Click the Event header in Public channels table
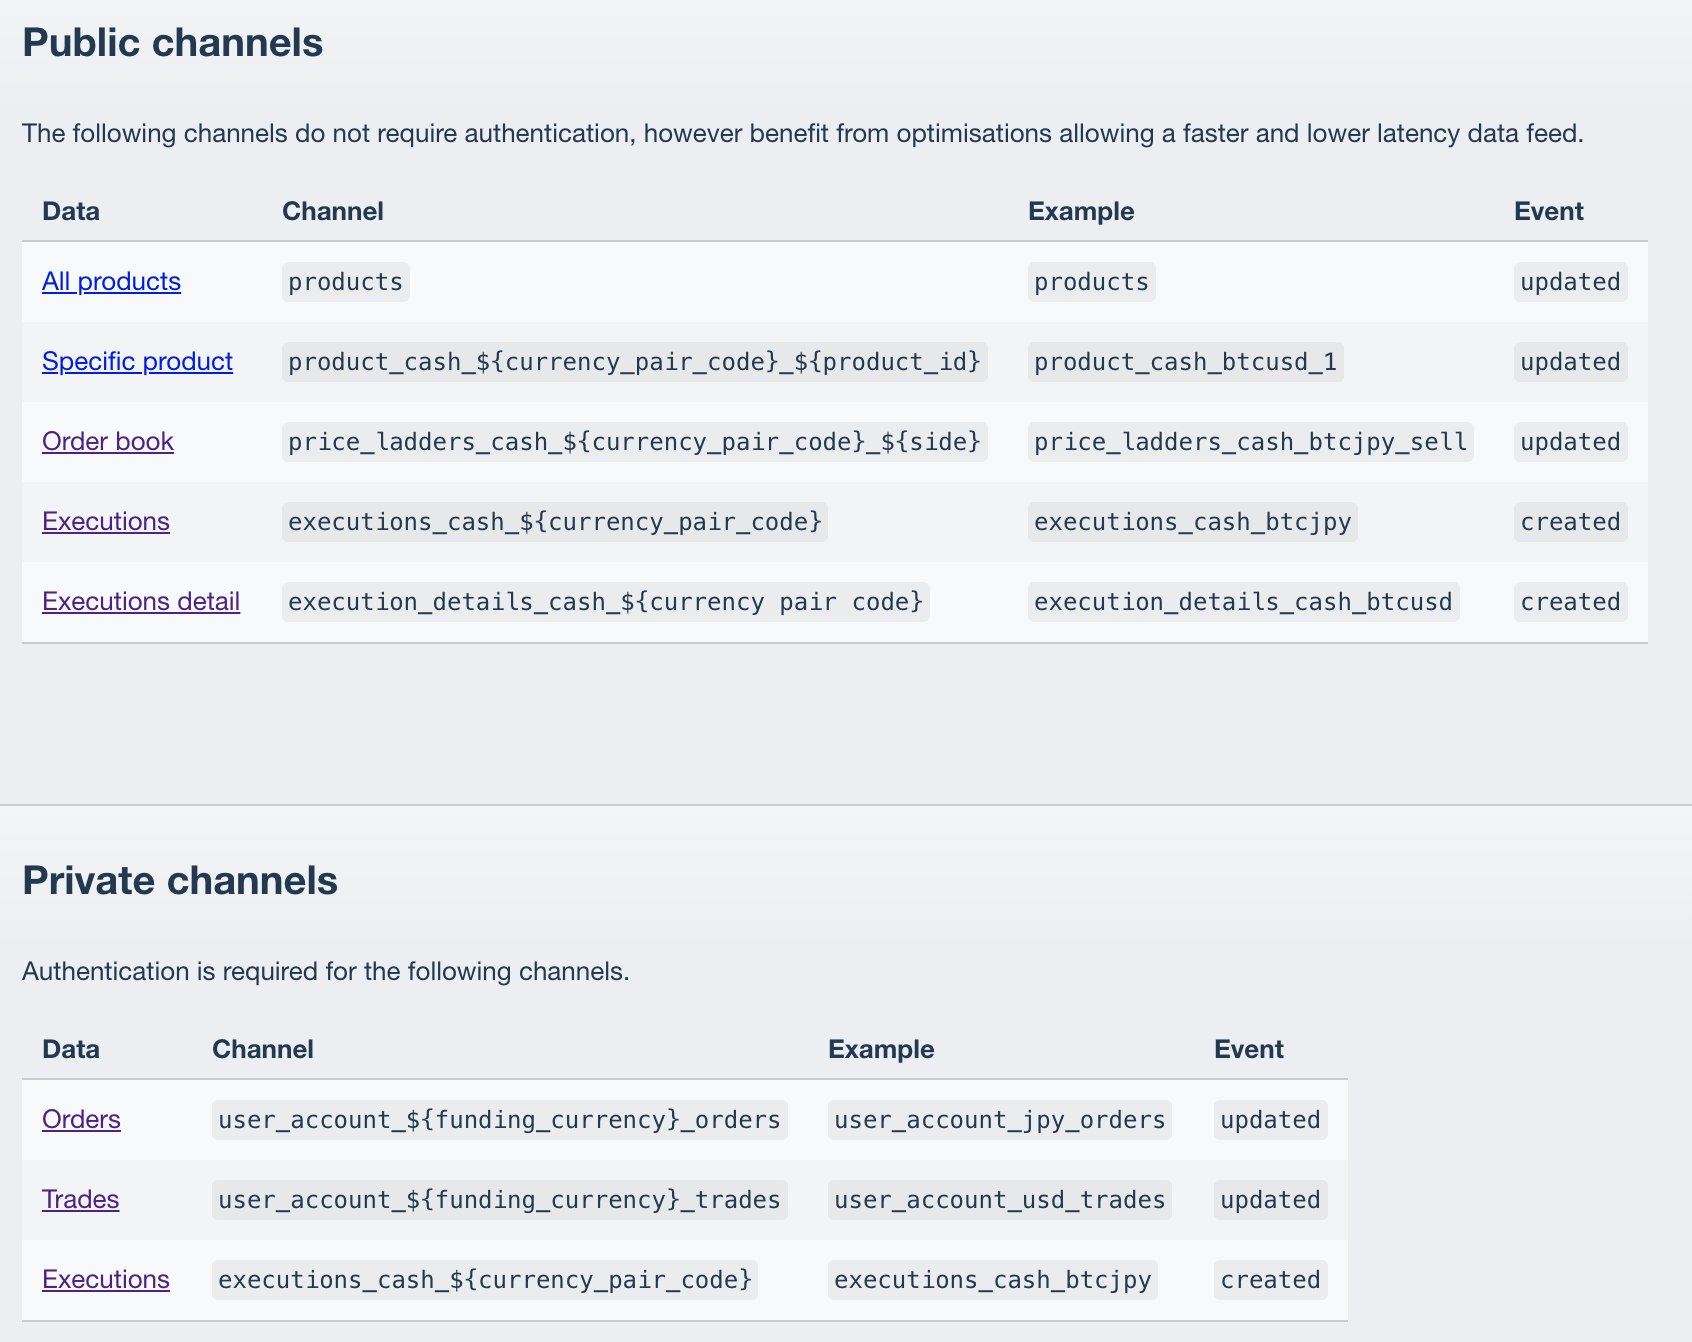Image resolution: width=1692 pixels, height=1342 pixels. [1549, 211]
